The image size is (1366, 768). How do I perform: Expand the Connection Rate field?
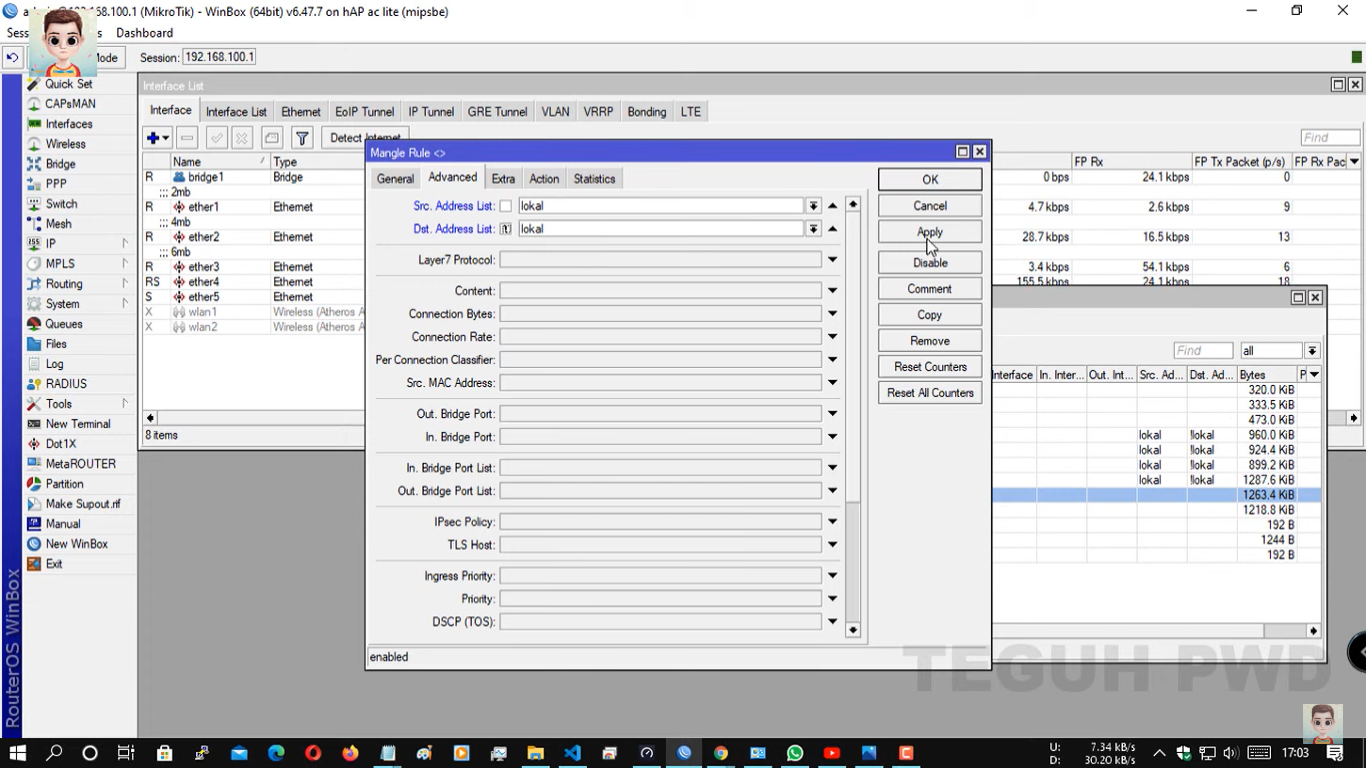pyautogui.click(x=832, y=337)
